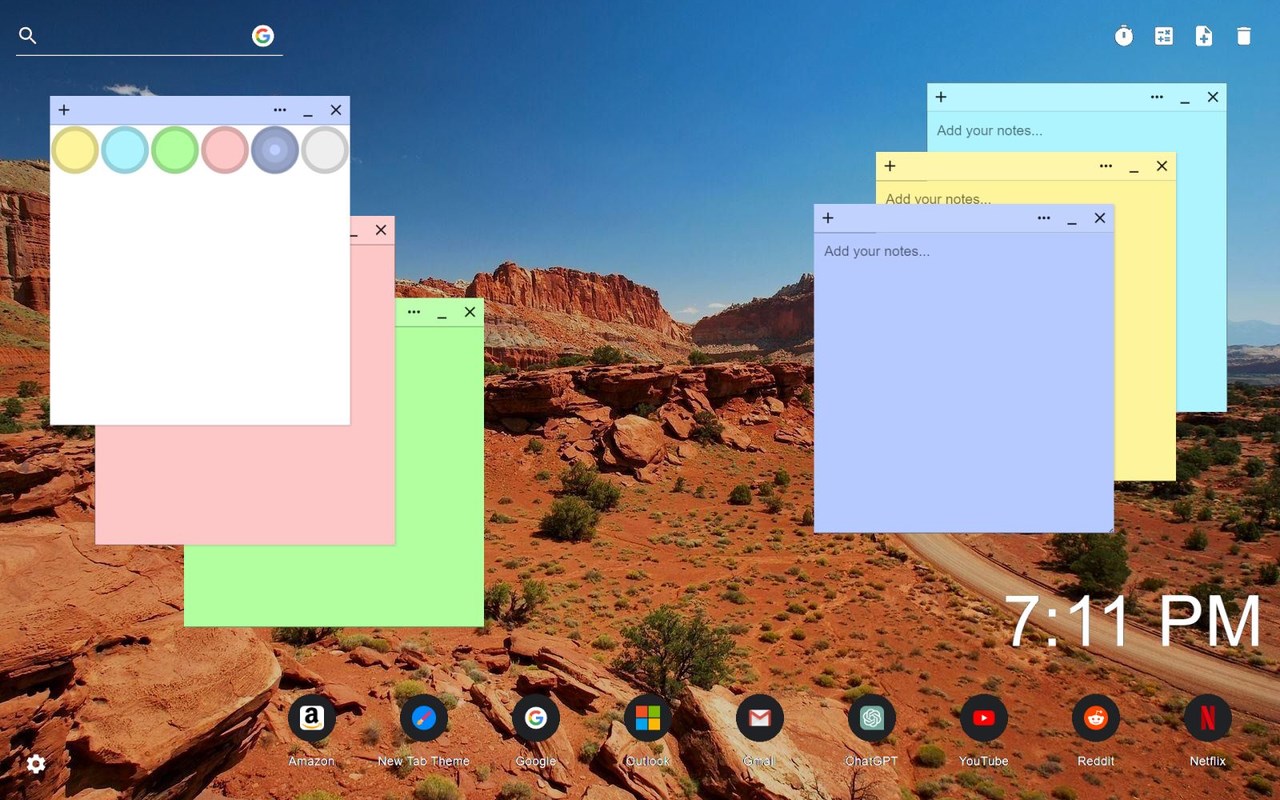This screenshot has height=800, width=1280.
Task: Launch the Netflix shortcut
Action: (x=1208, y=718)
